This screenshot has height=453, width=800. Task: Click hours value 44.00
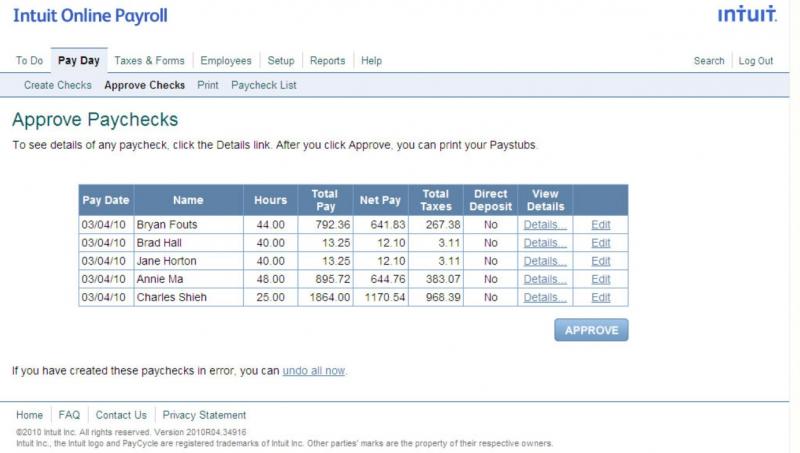click(x=270, y=225)
